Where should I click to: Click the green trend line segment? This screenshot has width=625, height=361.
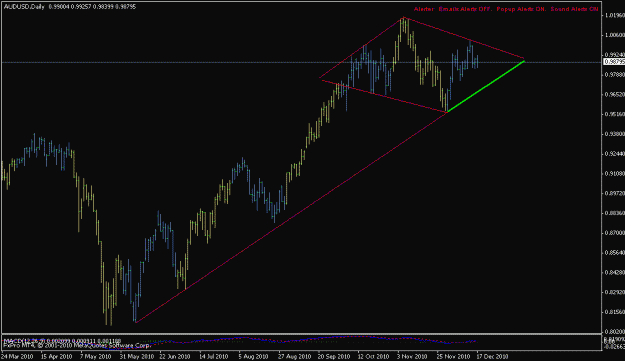[x=486, y=86]
